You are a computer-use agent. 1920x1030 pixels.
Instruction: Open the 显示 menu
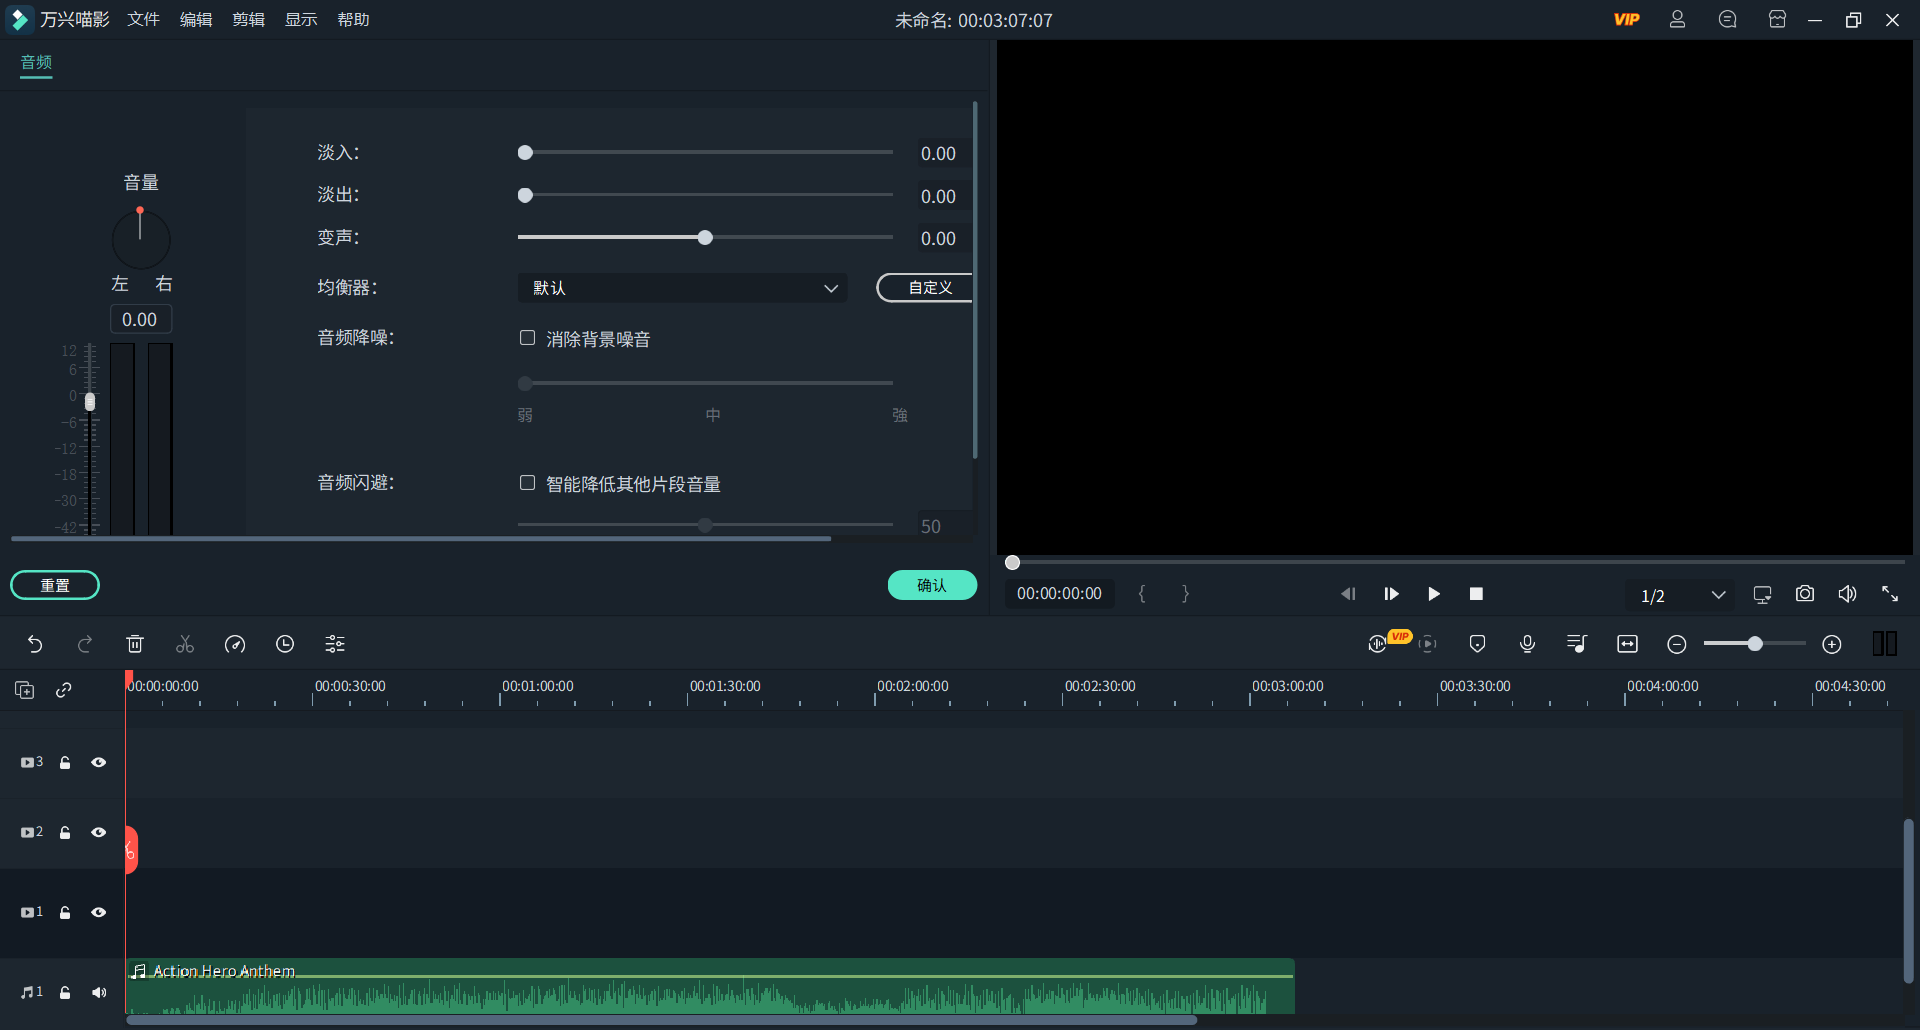pyautogui.click(x=300, y=19)
